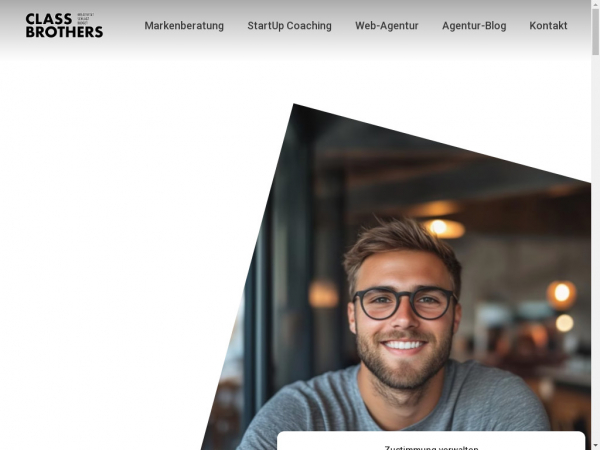Go to the StartUp Coaching page
Viewport: 600px width, 450px height.
click(289, 26)
